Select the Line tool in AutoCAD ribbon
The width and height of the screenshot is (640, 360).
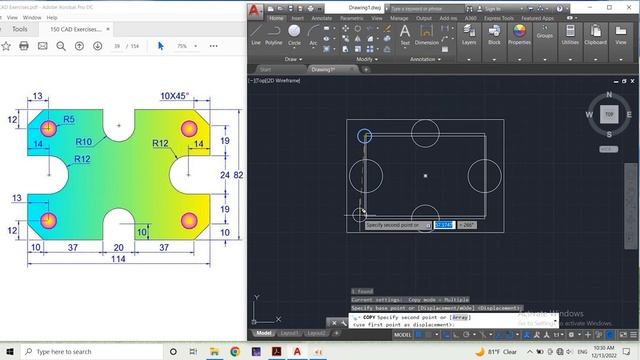(256, 35)
